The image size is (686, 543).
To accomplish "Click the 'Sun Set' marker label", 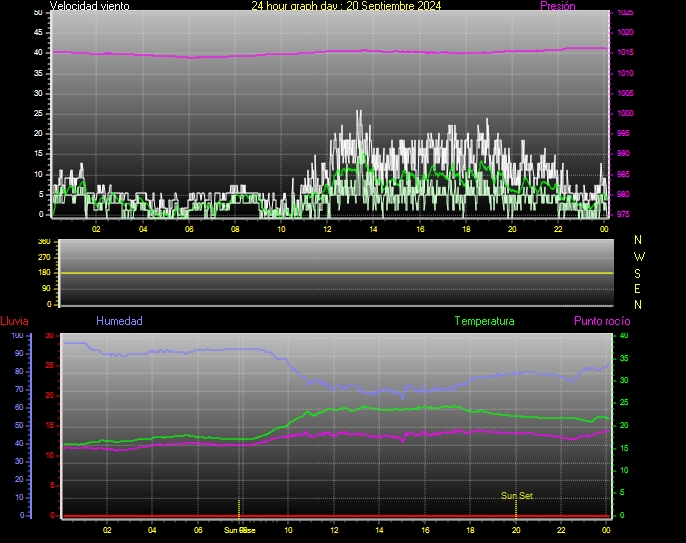I will 517,496.
